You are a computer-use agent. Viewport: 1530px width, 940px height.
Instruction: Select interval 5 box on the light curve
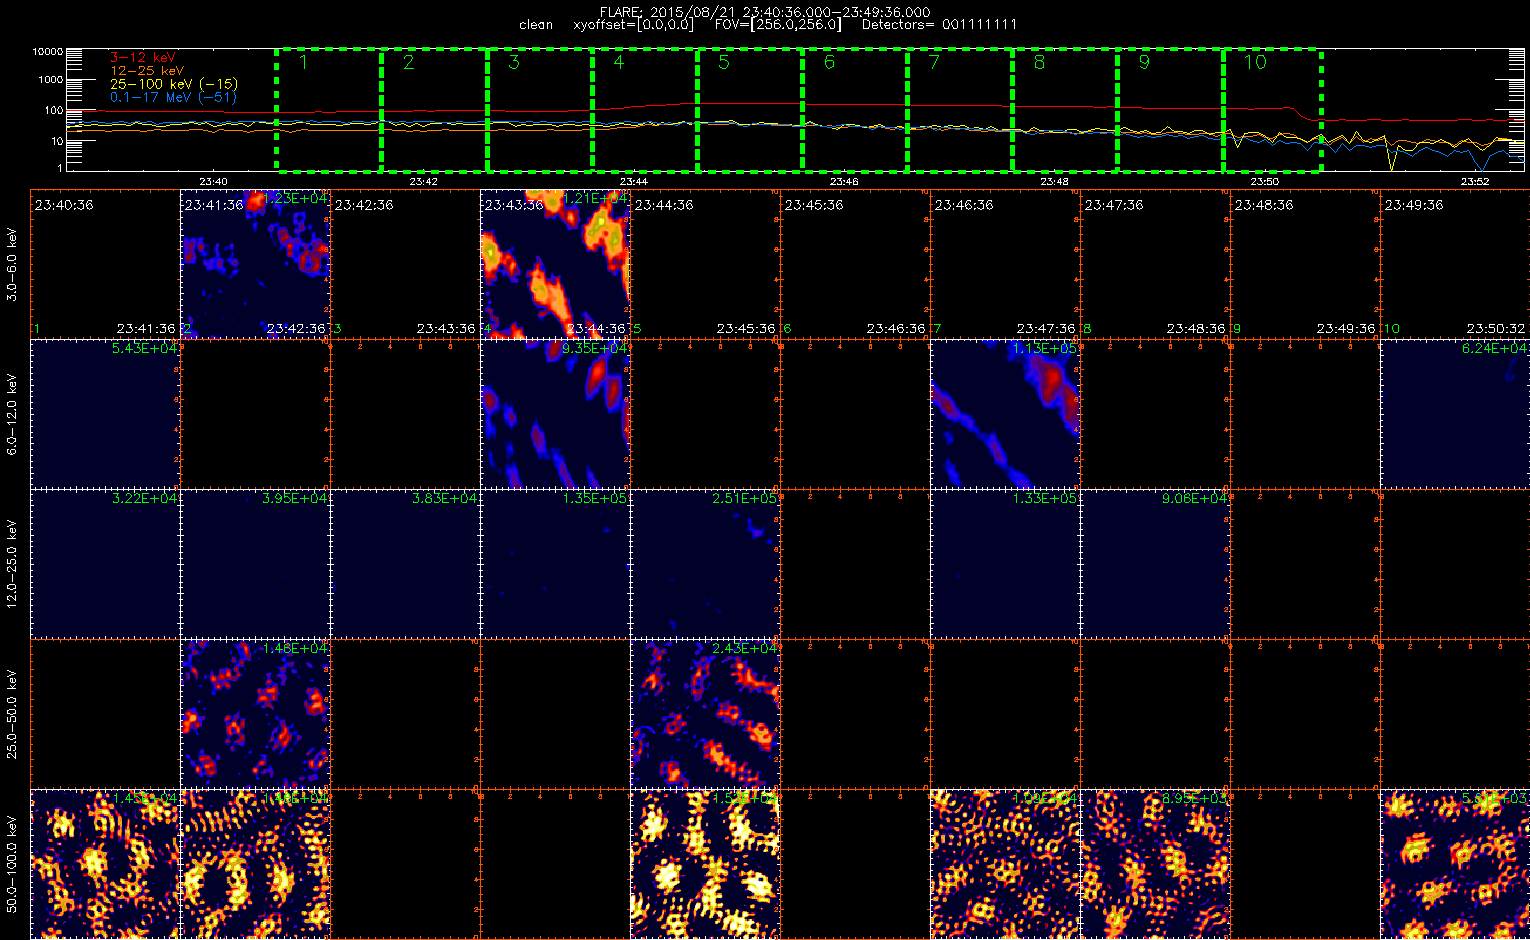point(750,109)
